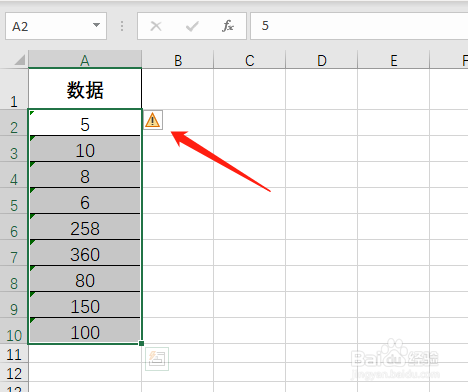Click the Select All triangle corner
The width and height of the screenshot is (468, 392).
pyautogui.click(x=20, y=60)
